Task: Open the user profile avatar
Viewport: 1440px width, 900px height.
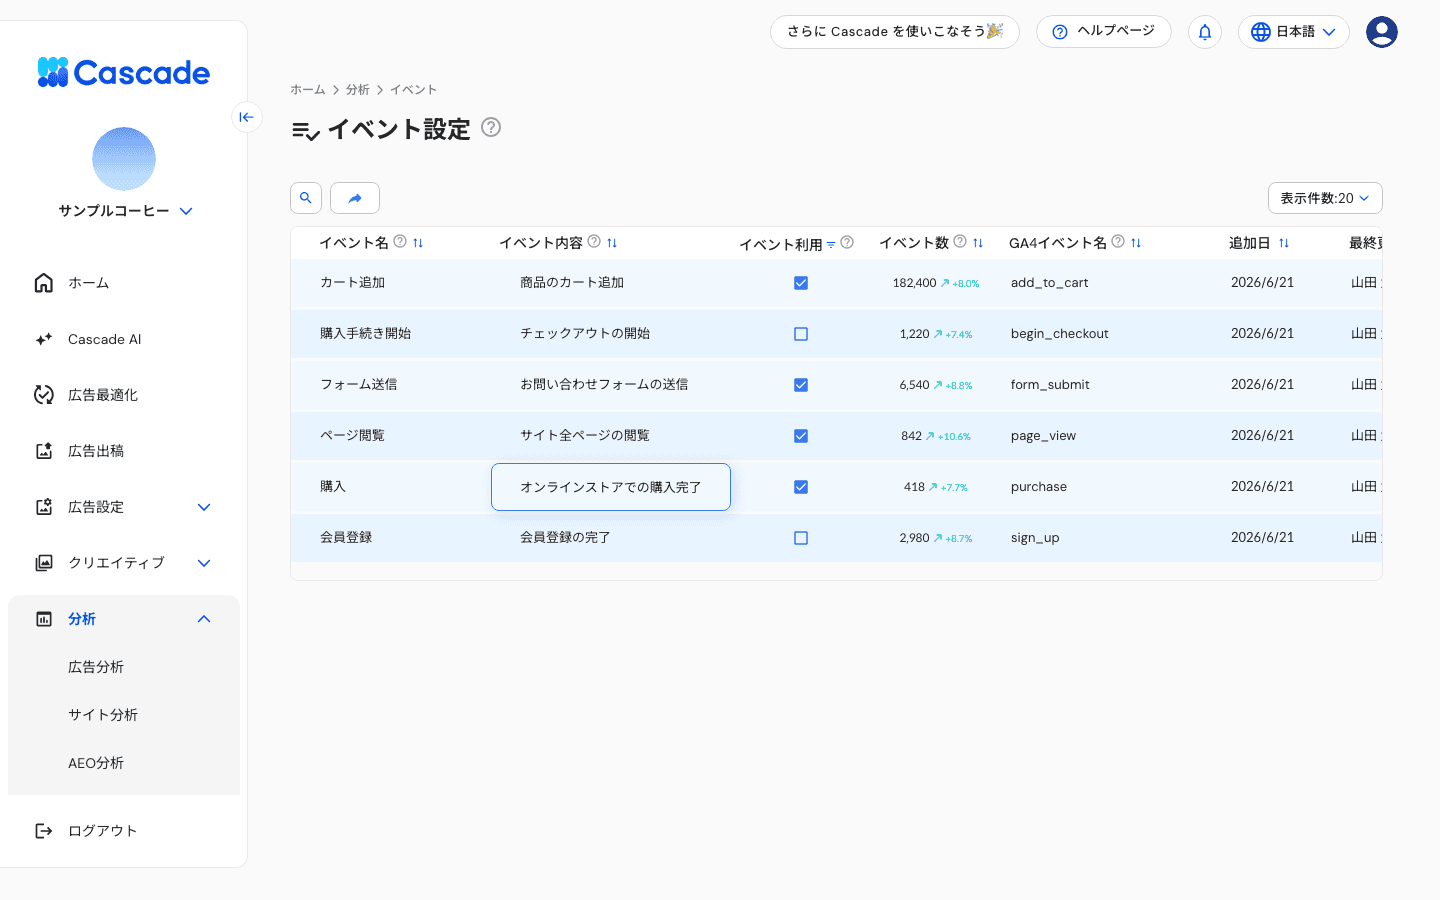Action: click(1382, 32)
